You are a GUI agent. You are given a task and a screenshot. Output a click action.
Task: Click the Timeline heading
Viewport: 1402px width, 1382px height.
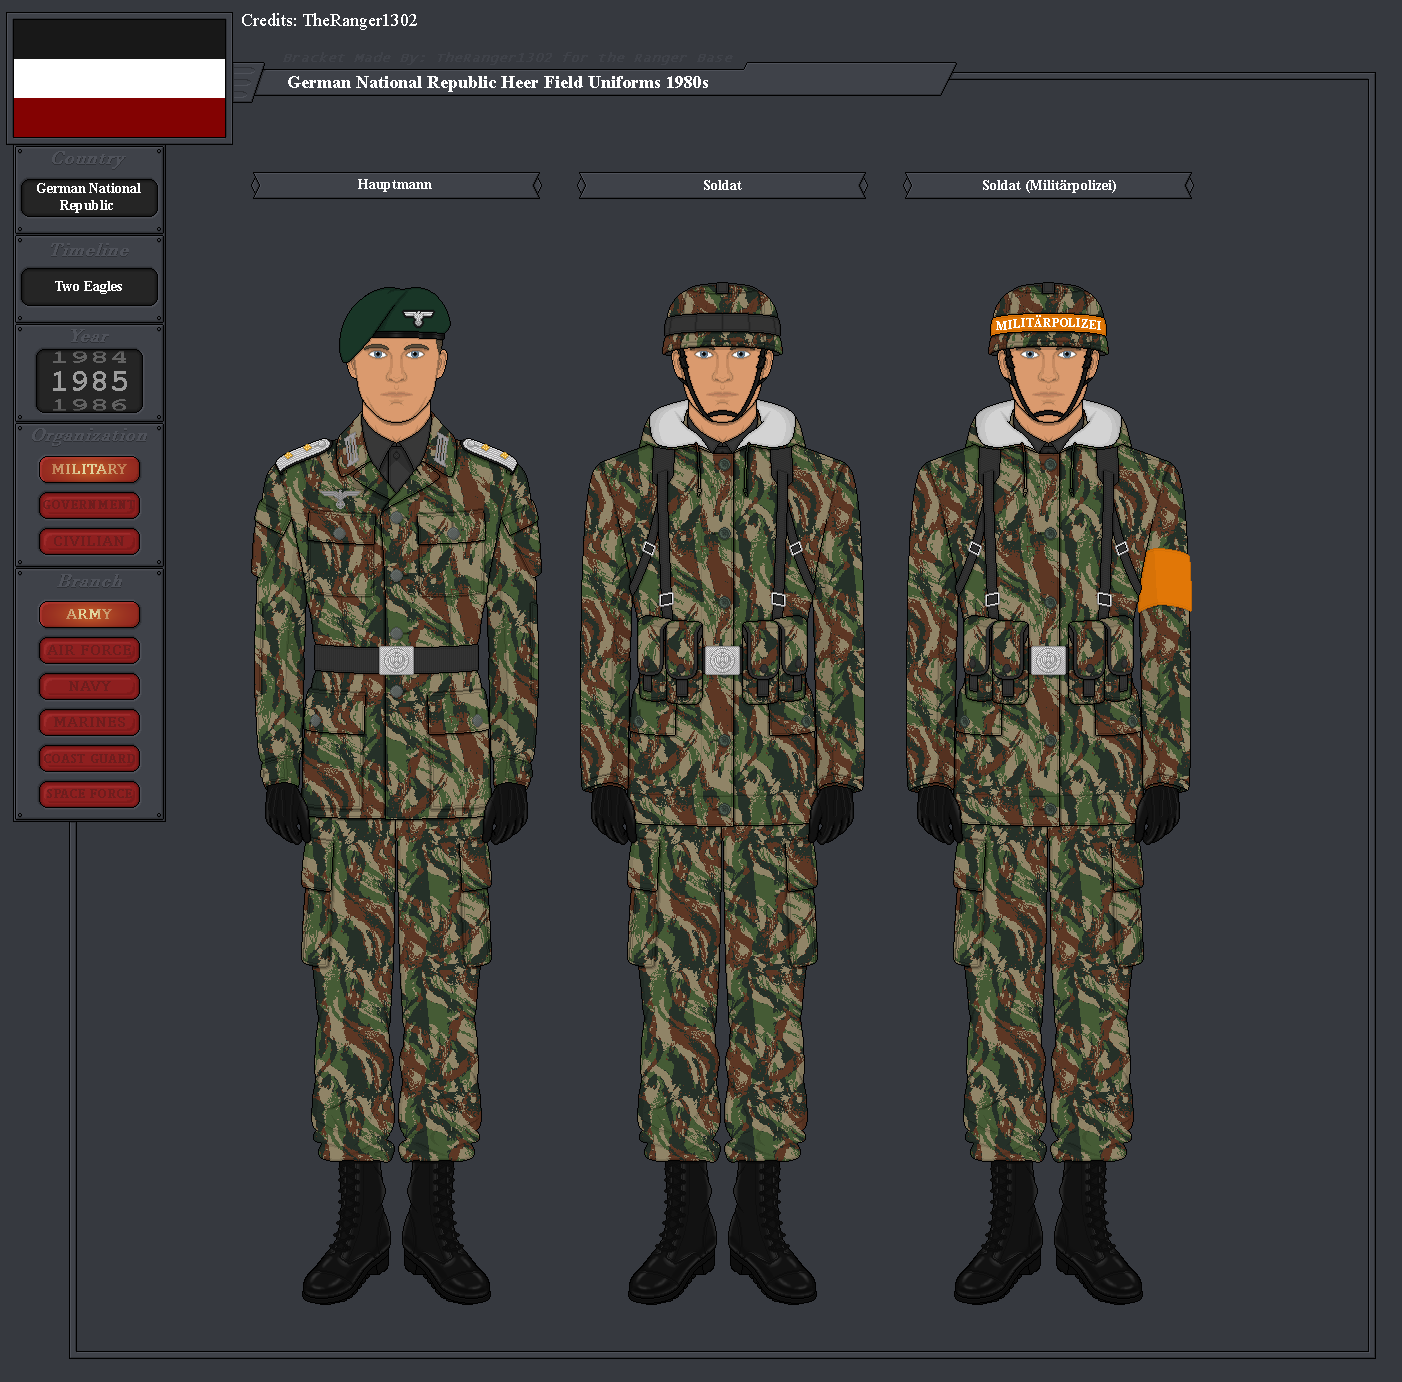click(x=89, y=250)
